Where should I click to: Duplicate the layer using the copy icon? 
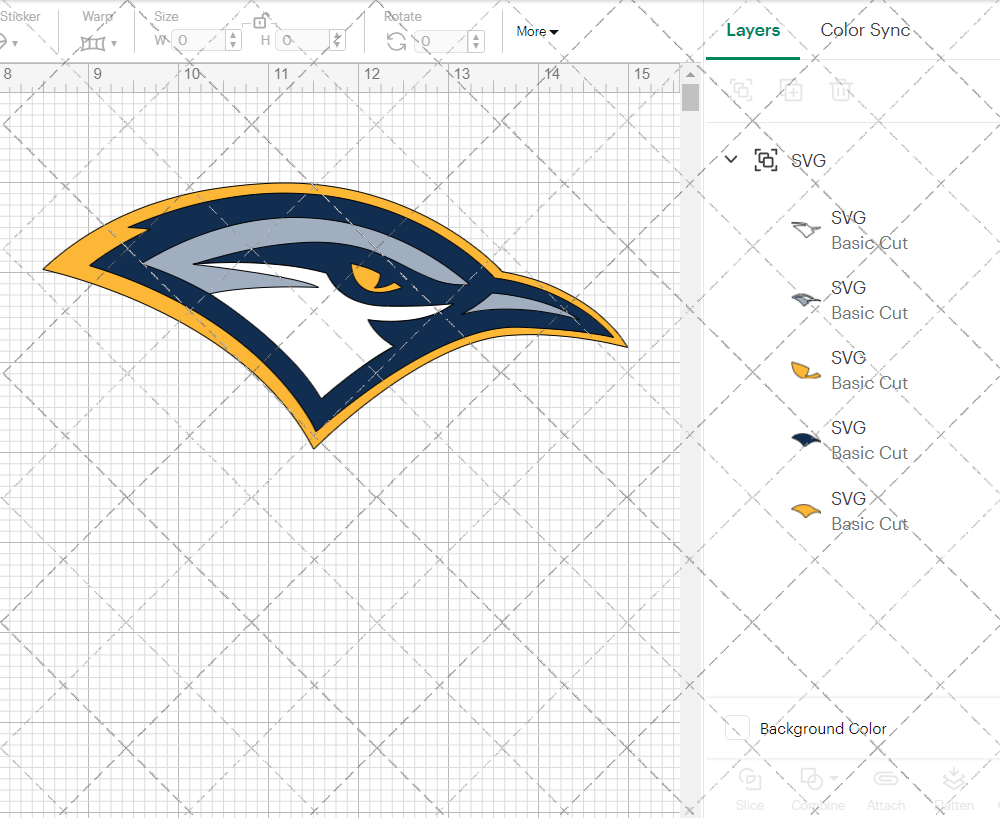740,90
